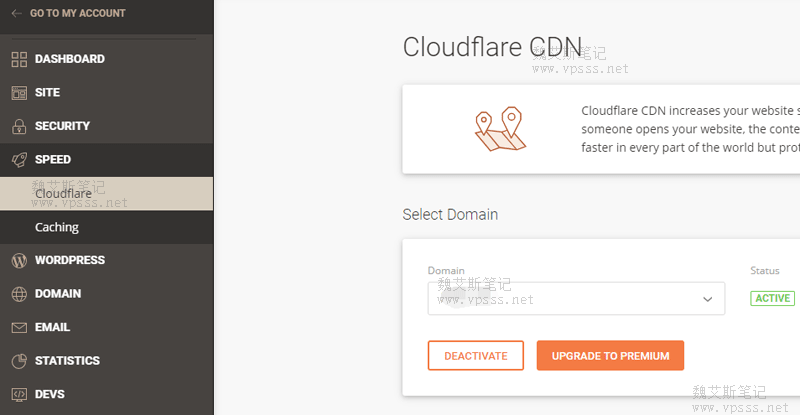Click the WordPress logo icon
This screenshot has width=800, height=415.
click(19, 260)
